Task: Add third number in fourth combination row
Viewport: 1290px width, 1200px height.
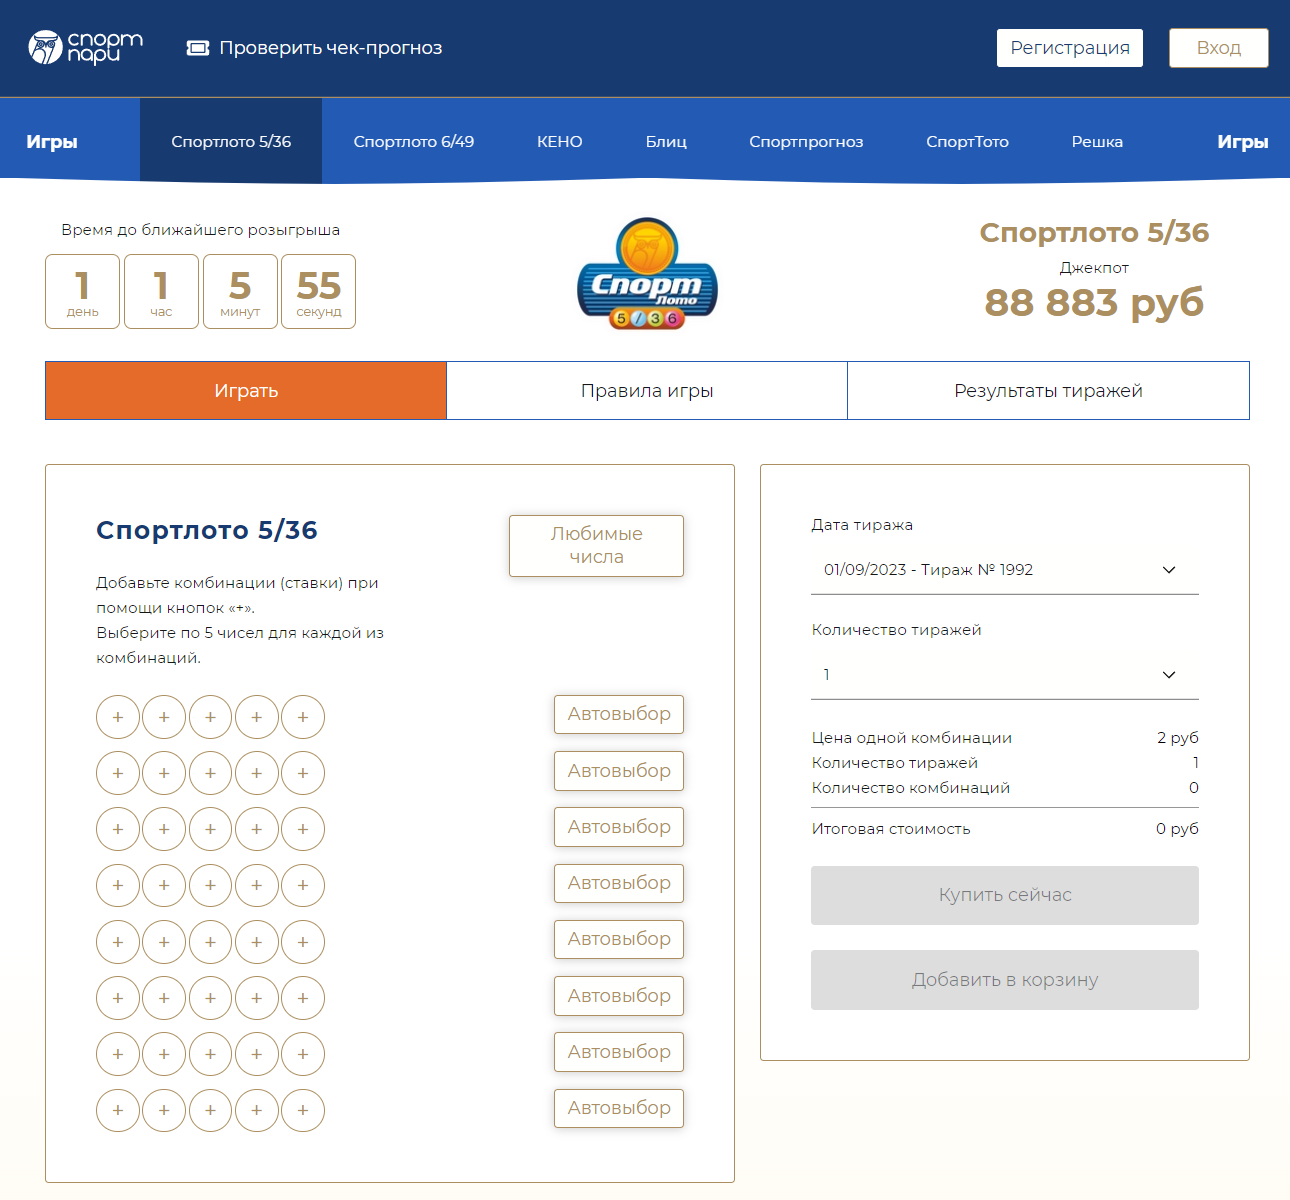Action: [x=210, y=885]
